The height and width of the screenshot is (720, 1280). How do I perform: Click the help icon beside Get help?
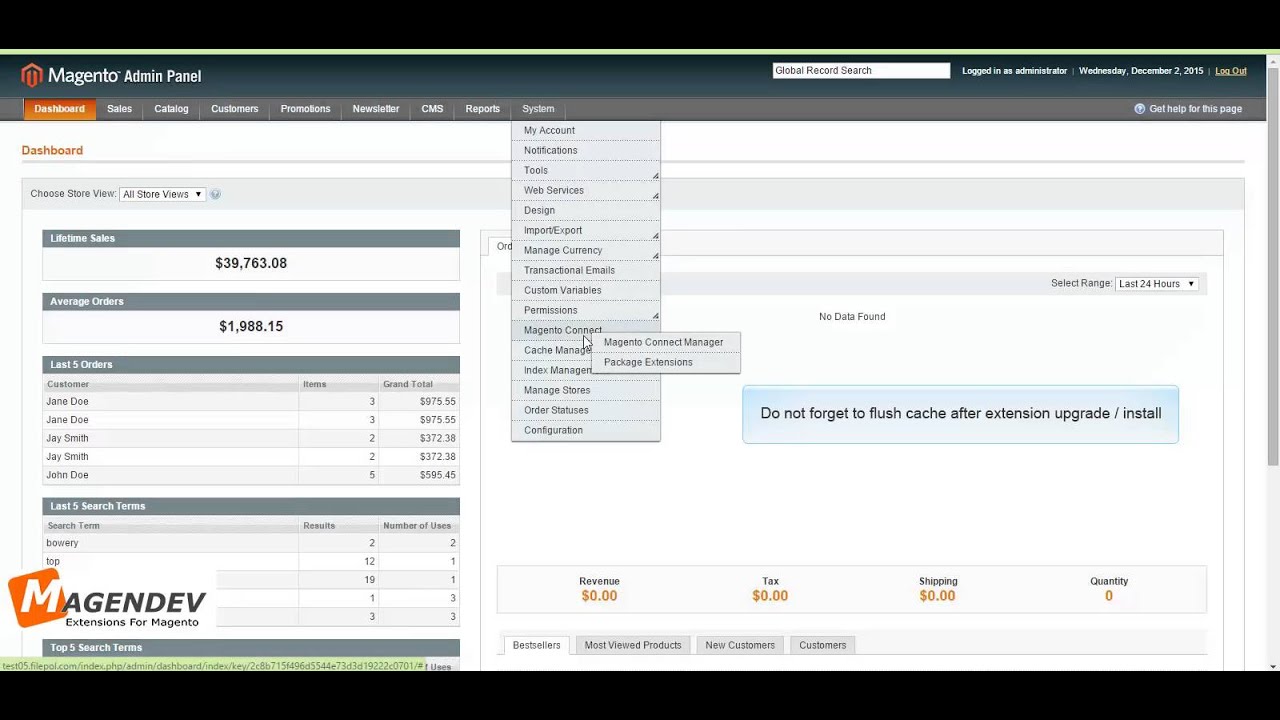(1139, 109)
